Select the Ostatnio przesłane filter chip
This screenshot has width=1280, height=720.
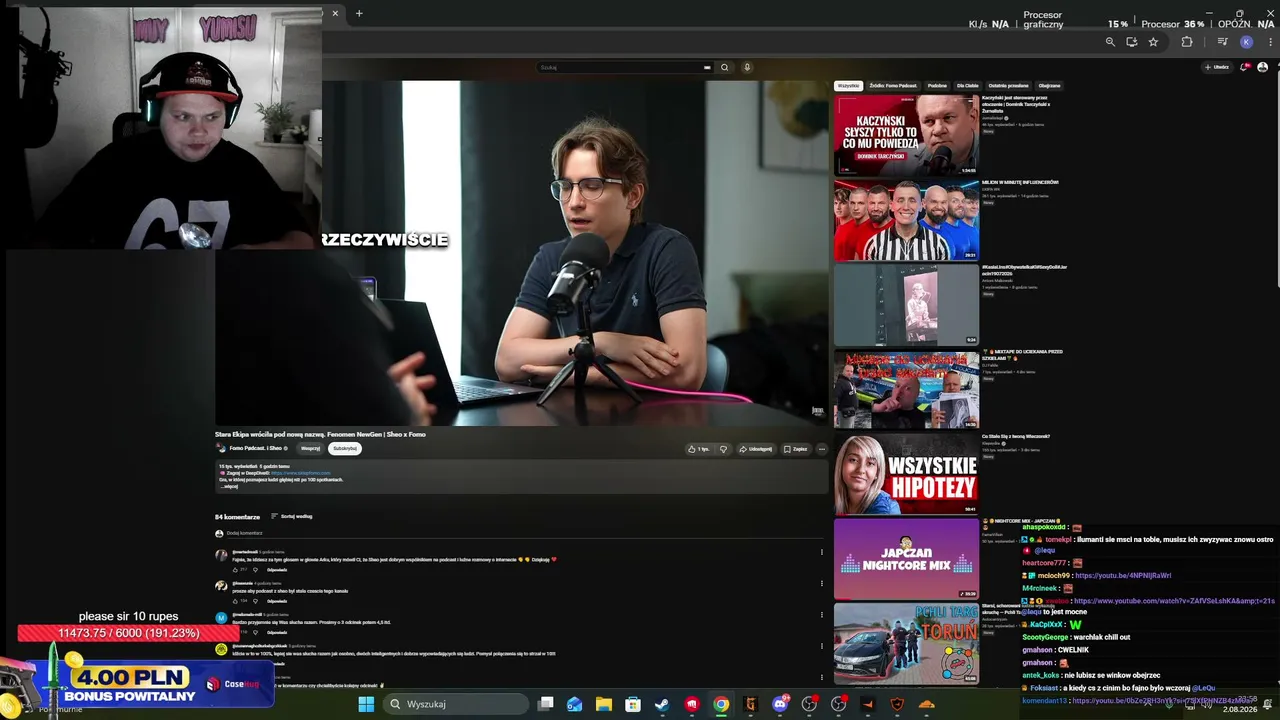pyautogui.click(x=1009, y=86)
